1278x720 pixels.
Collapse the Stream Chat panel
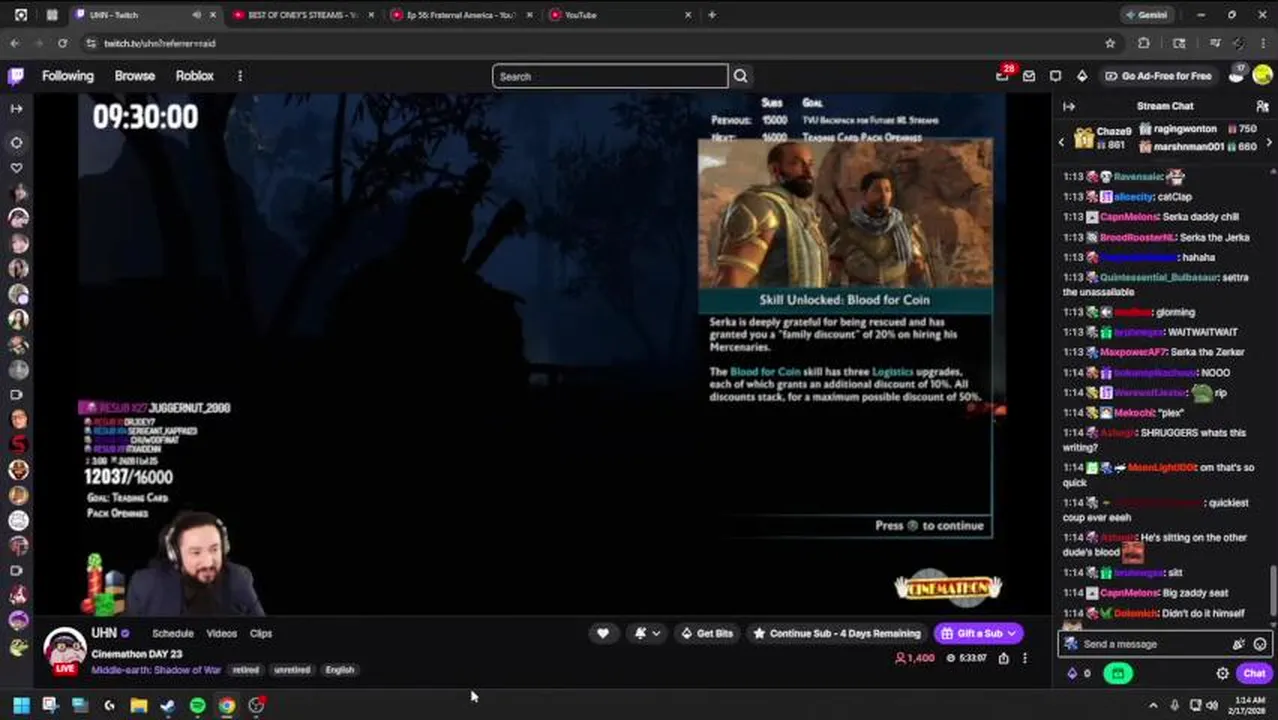tap(1069, 106)
